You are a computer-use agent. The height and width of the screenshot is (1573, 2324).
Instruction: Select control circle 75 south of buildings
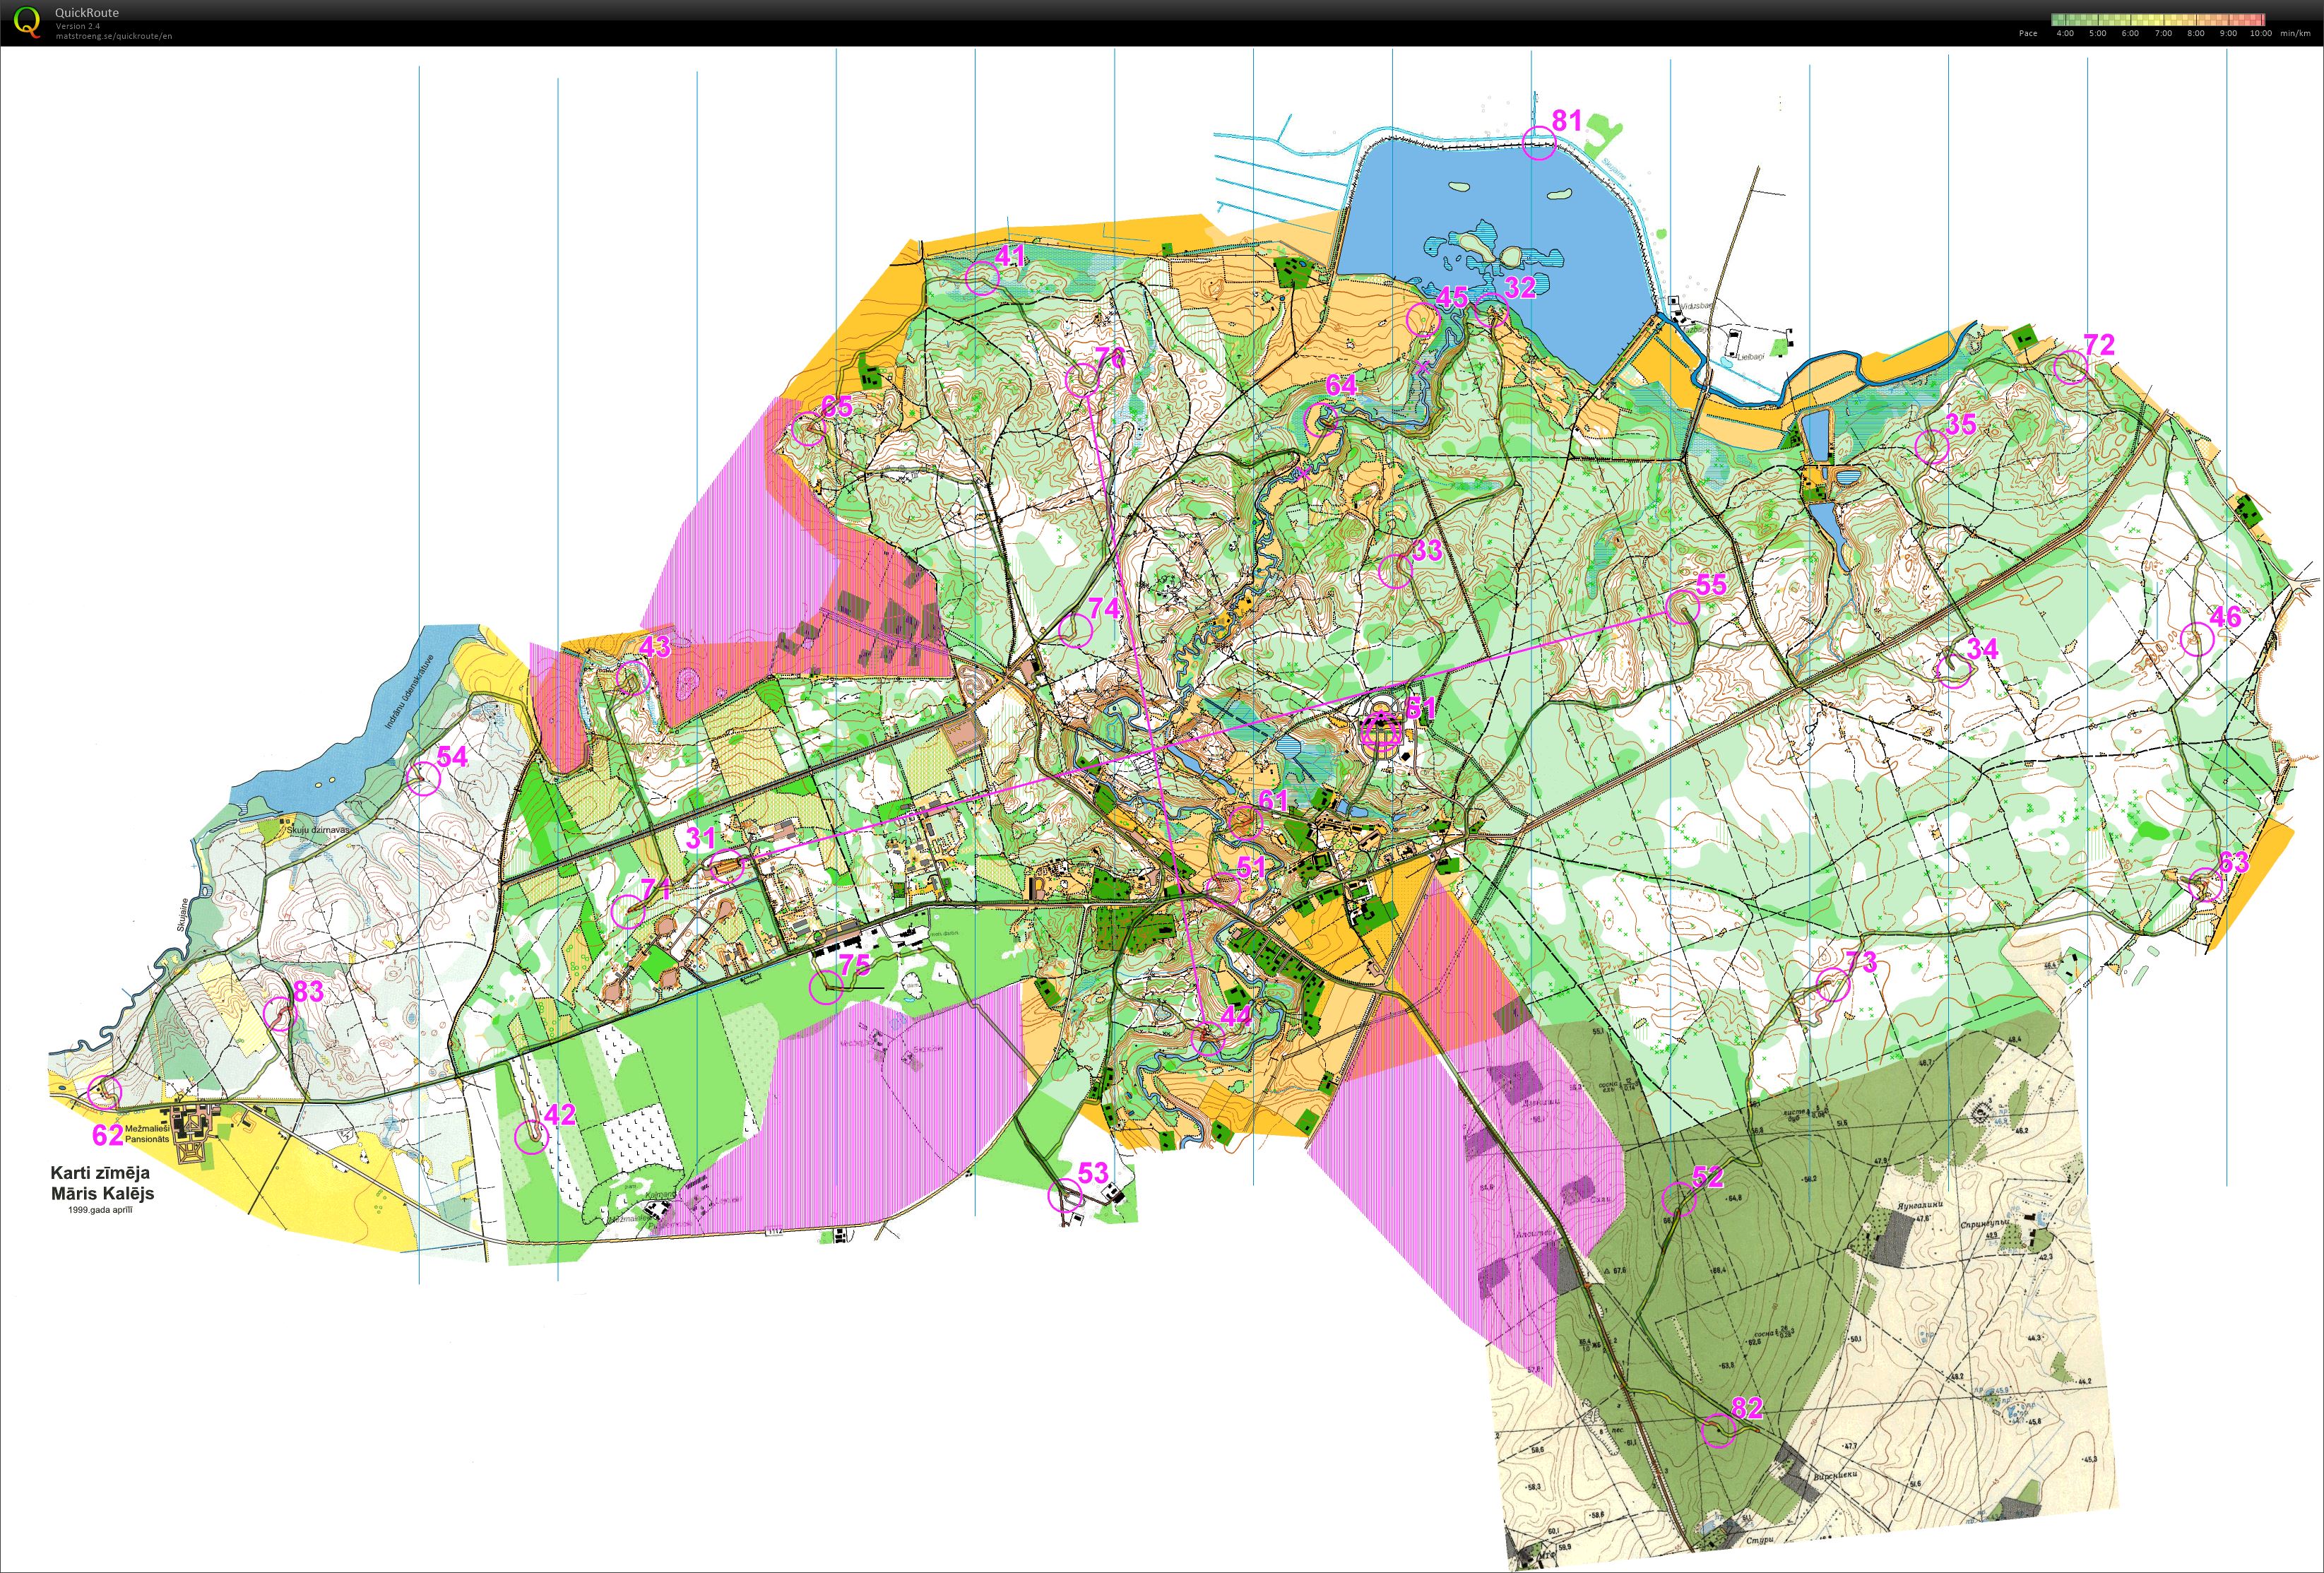(x=826, y=988)
